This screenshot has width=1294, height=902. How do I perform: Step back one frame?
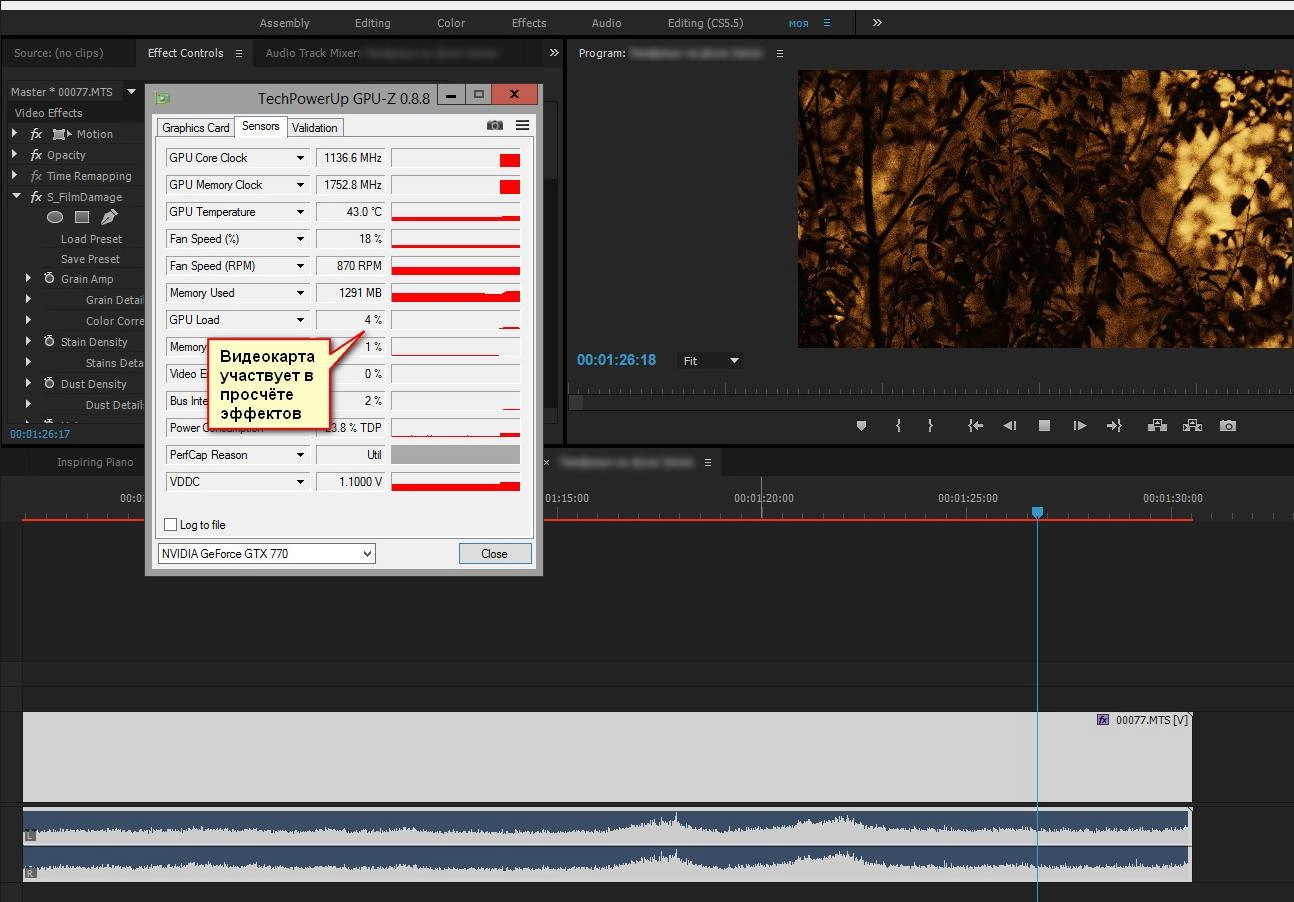coord(1010,425)
